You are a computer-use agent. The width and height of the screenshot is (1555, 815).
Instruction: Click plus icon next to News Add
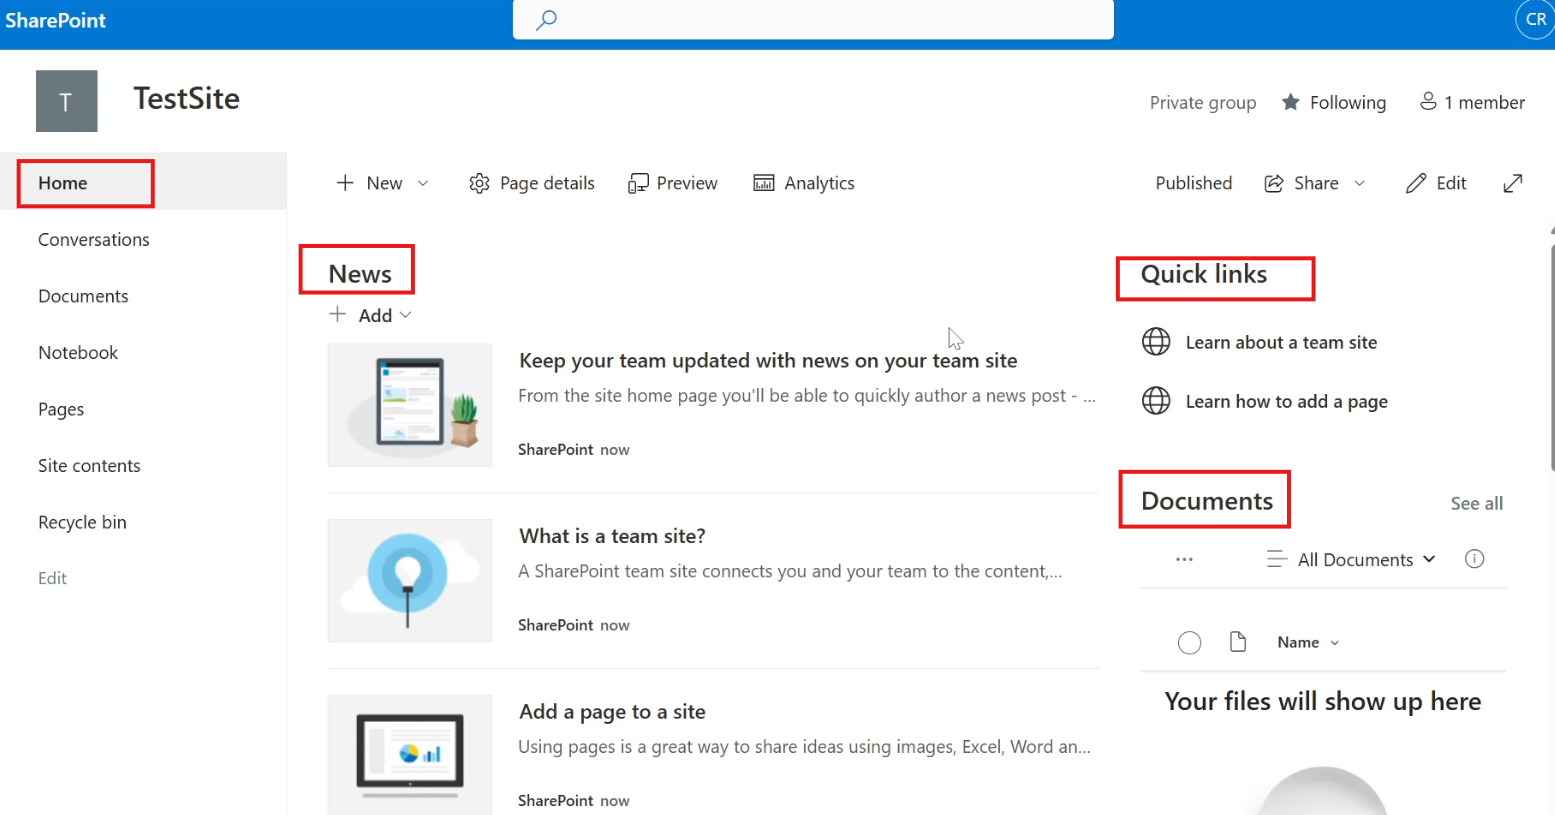click(x=338, y=314)
